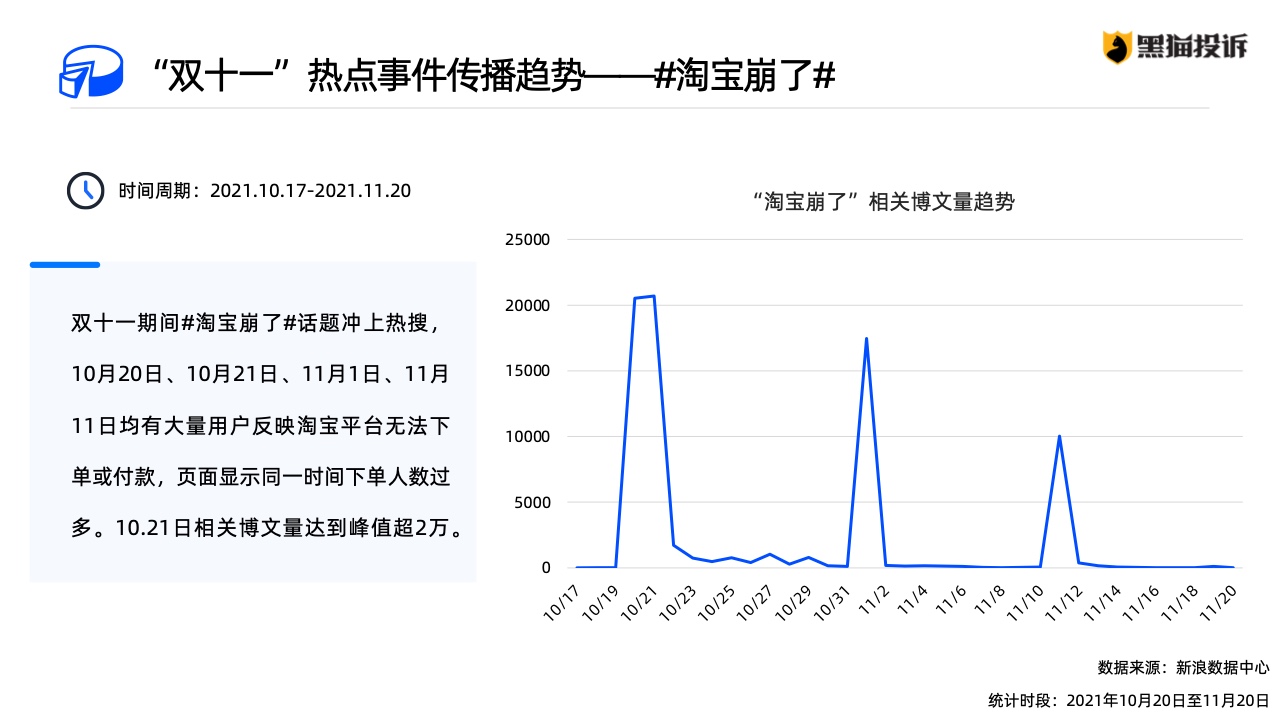The image size is (1280, 720).
Task: Click the 10/21 peak on the line
Action: point(653,296)
